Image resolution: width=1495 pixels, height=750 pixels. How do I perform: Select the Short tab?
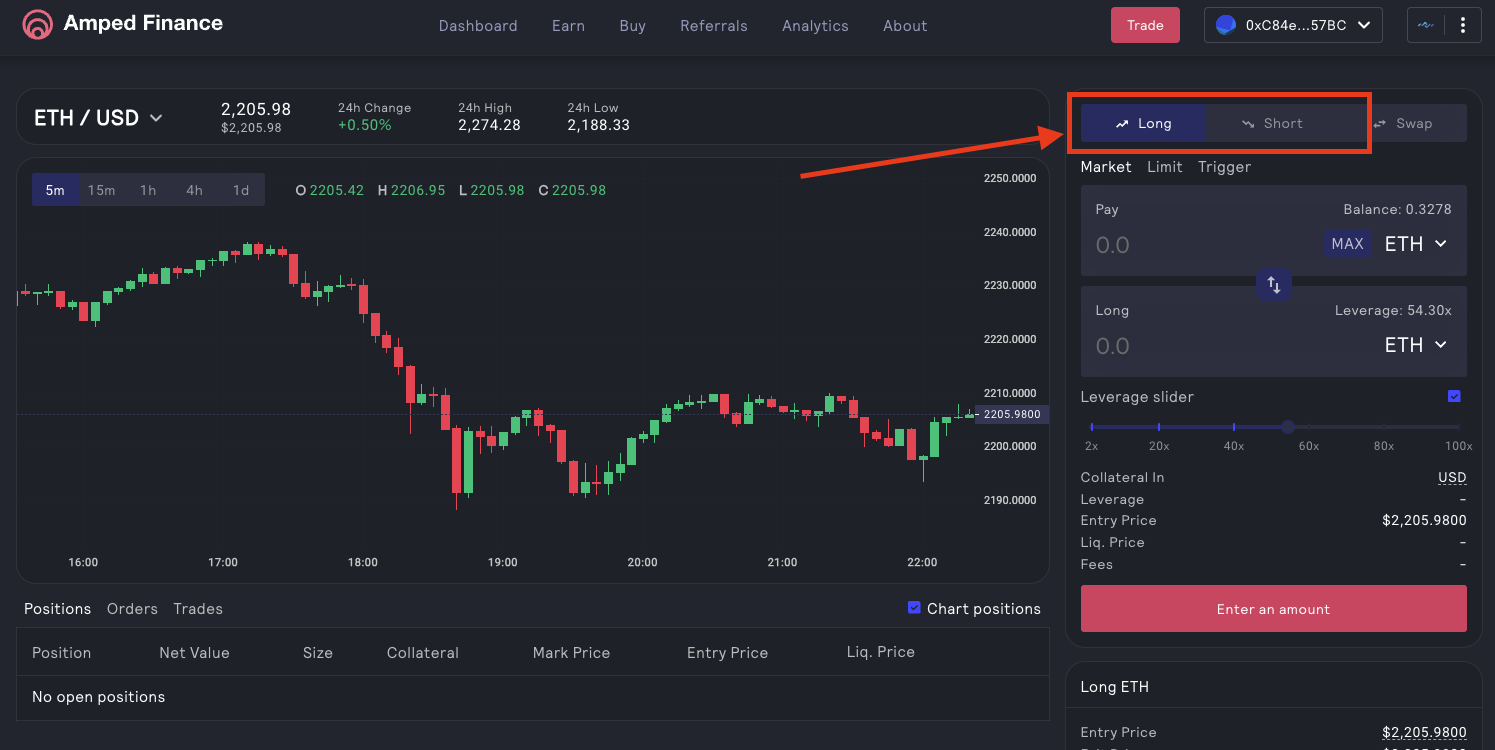click(x=1272, y=123)
